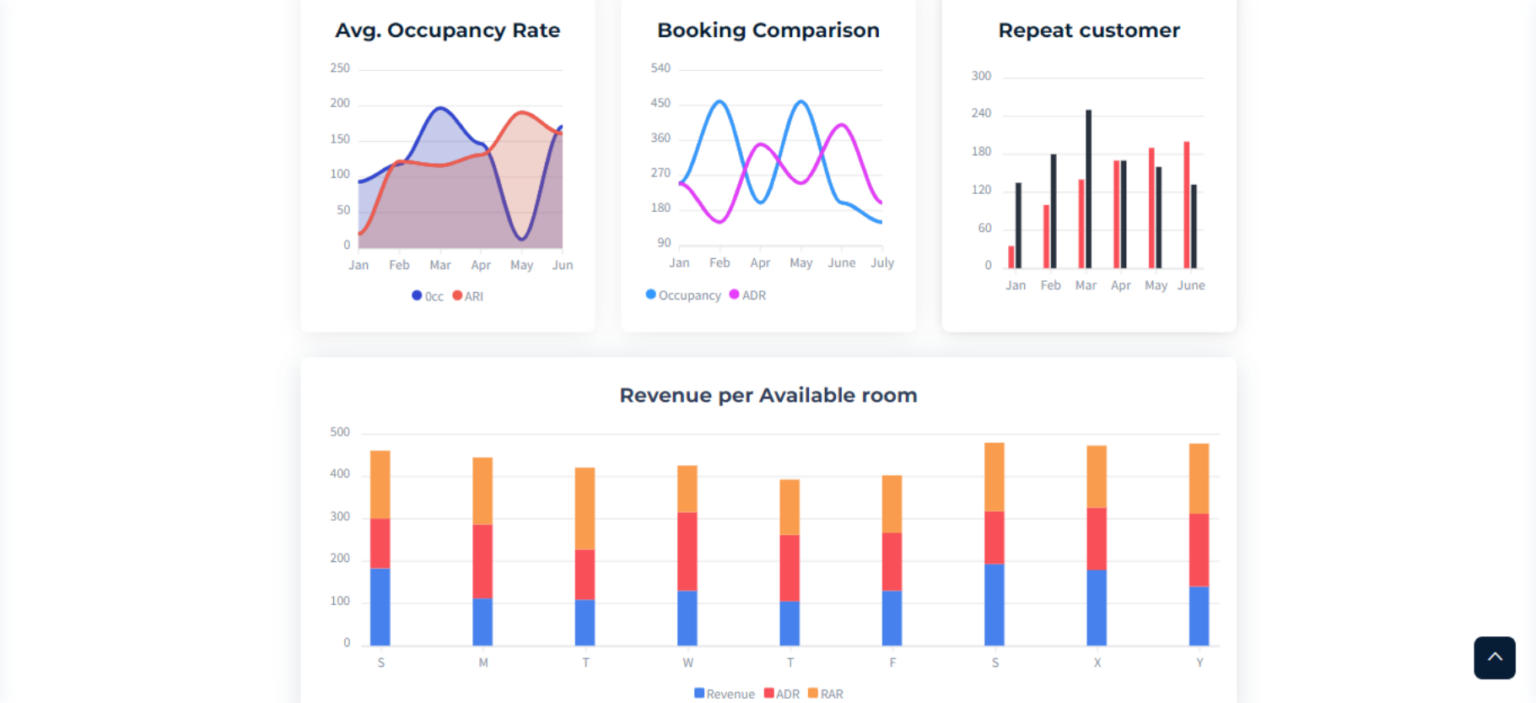Viewport: 1536px width, 703px height.
Task: Select the Booking Comparison chart title
Action: 767,30
